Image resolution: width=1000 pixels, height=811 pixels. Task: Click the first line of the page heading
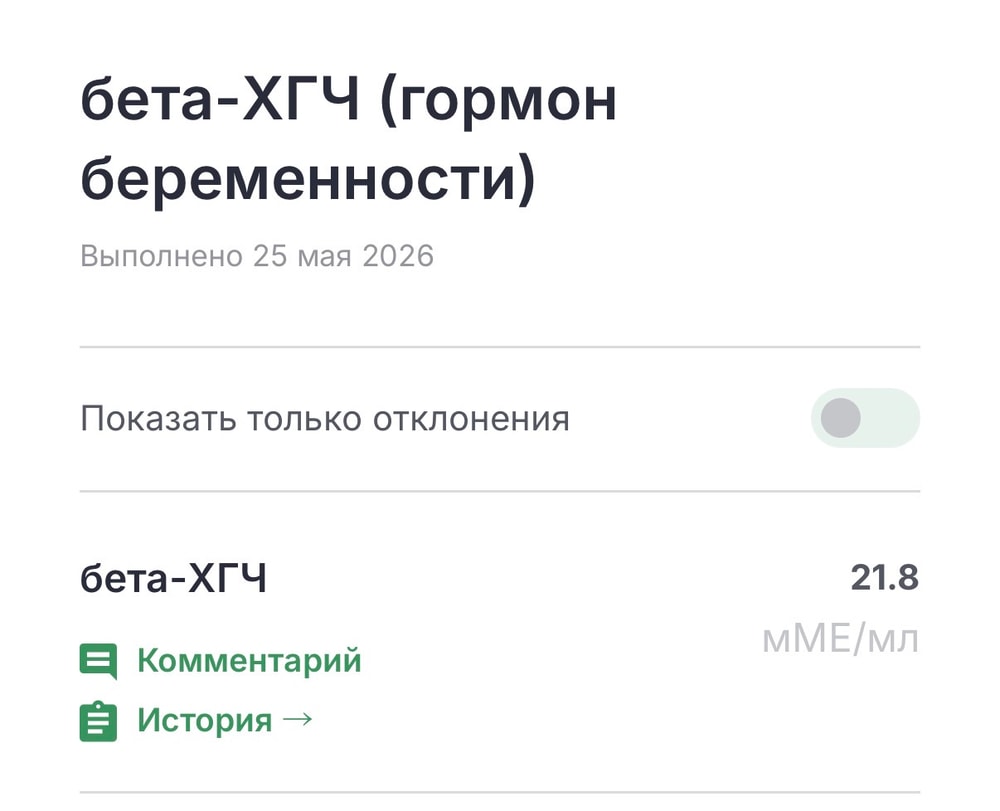point(348,101)
